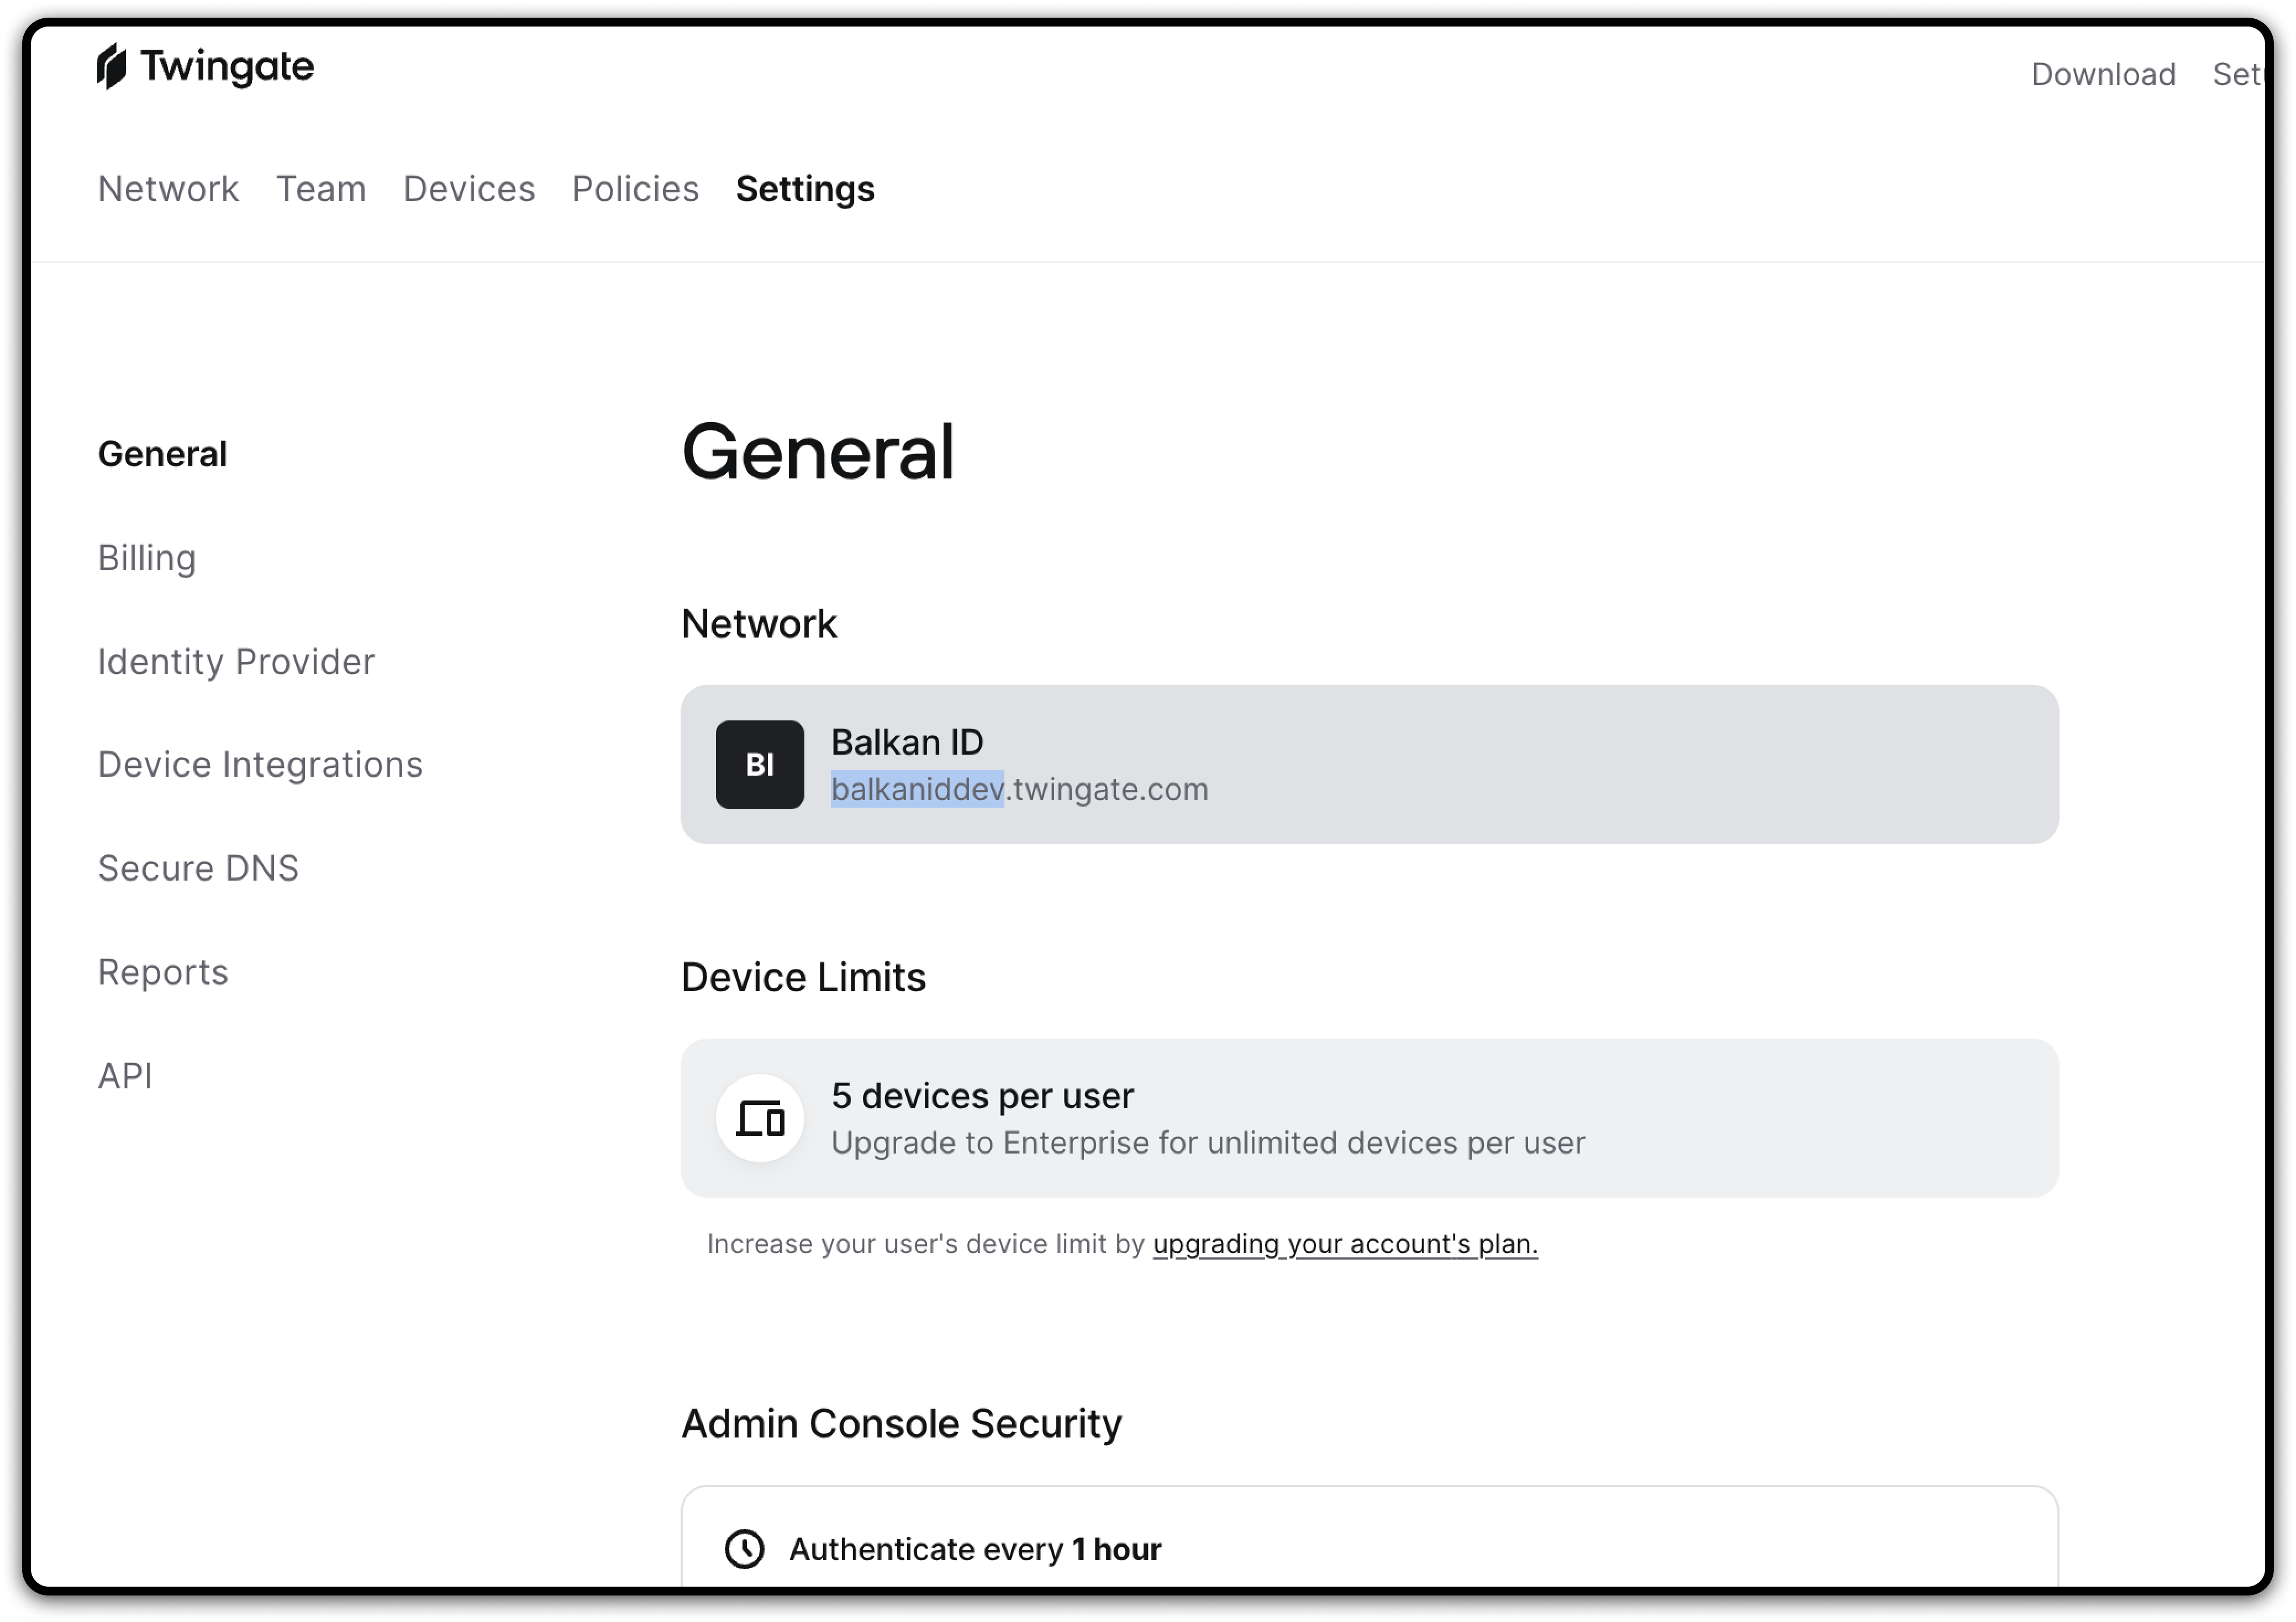The height and width of the screenshot is (1622, 2296).
Task: Open the Network tab
Action: pos(168,189)
